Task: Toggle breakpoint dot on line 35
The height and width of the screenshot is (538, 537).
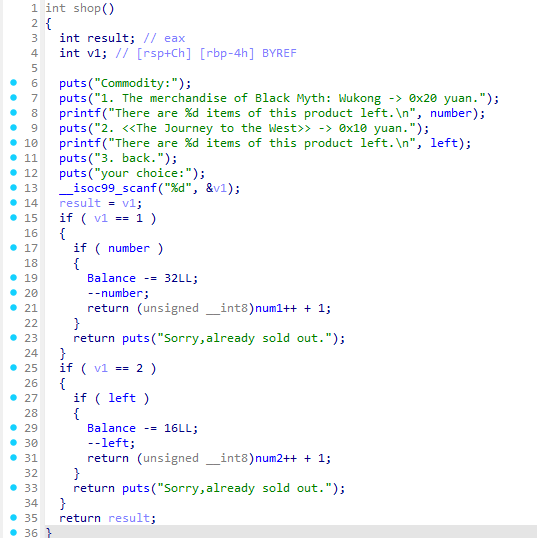Action: 13,518
